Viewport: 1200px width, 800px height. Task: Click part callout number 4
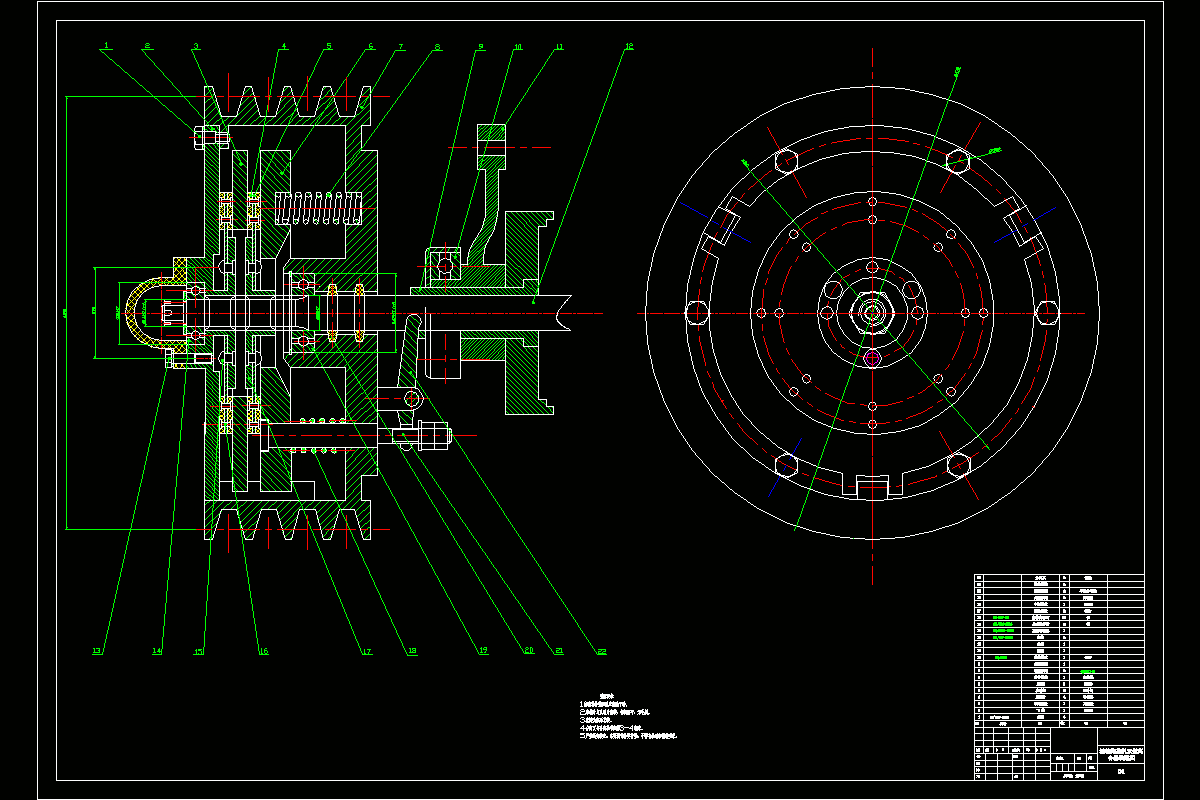(x=283, y=45)
